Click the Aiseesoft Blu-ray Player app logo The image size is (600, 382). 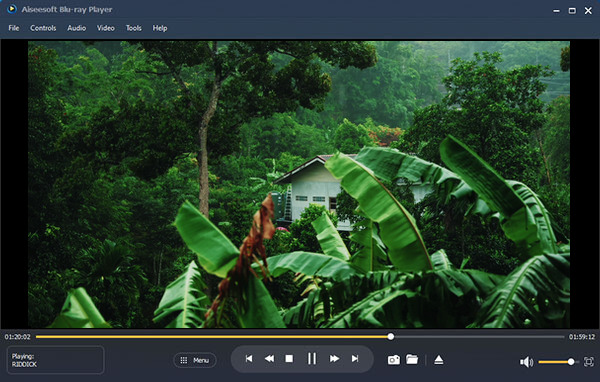[x=12, y=9]
